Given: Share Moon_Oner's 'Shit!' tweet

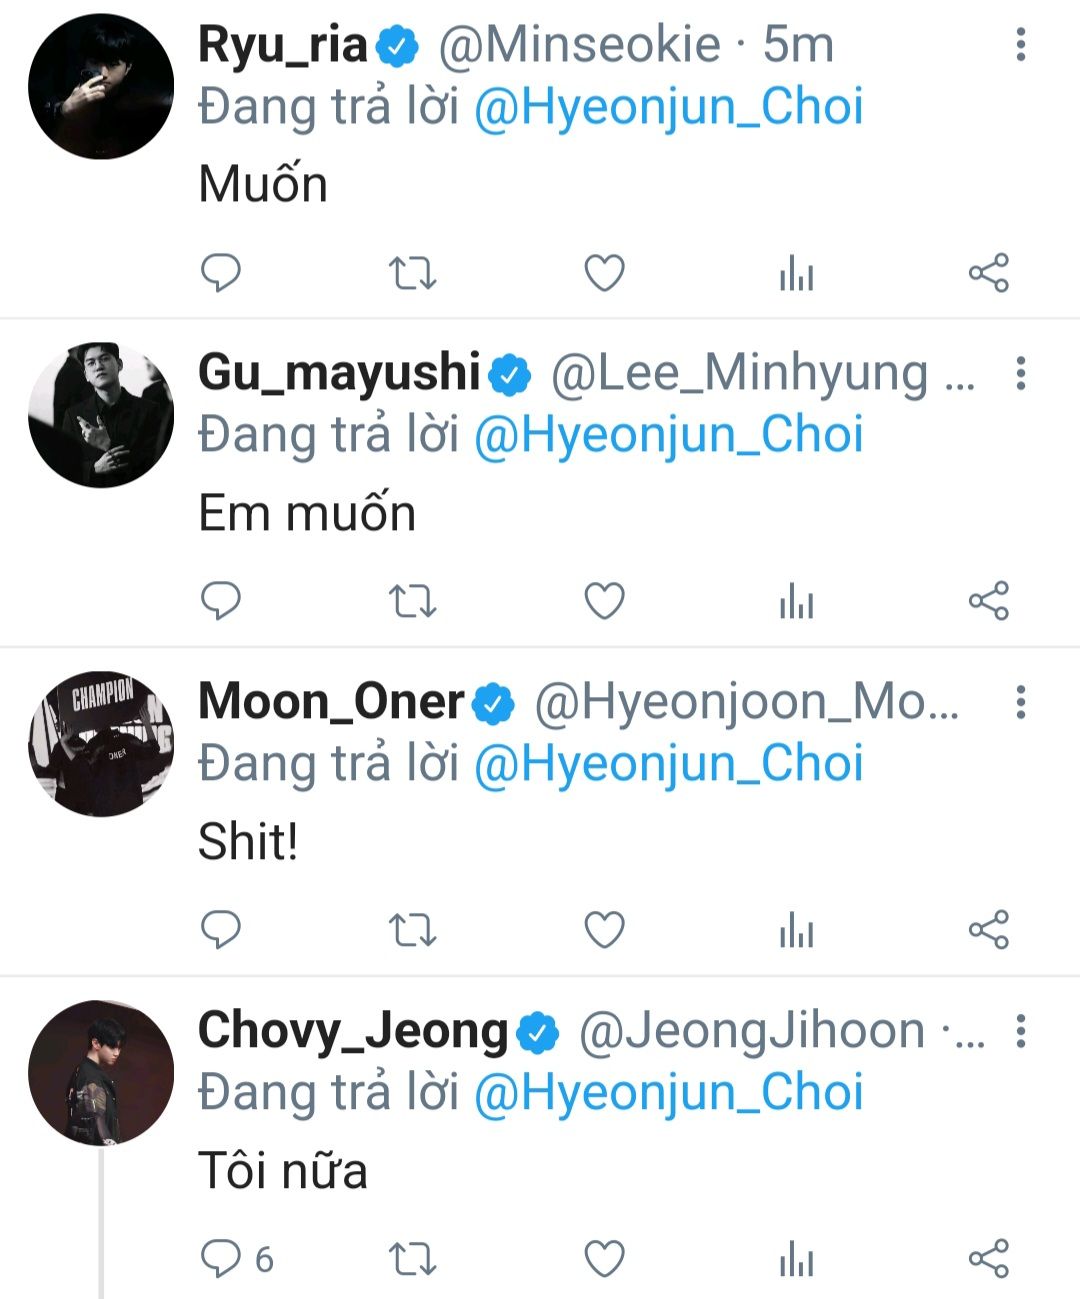Looking at the screenshot, I should [x=988, y=930].
